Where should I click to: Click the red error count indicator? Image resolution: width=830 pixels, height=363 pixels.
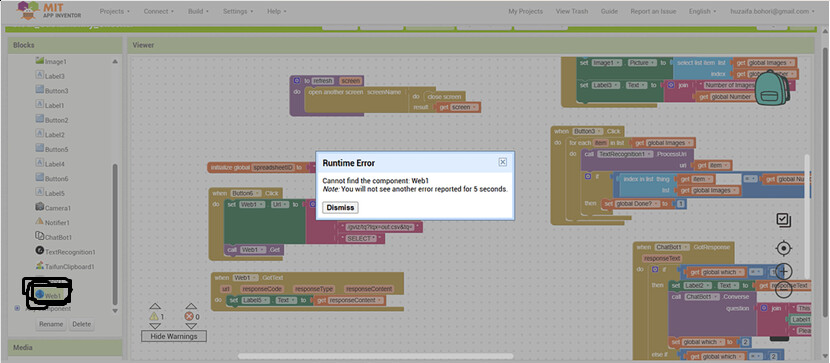click(x=189, y=316)
